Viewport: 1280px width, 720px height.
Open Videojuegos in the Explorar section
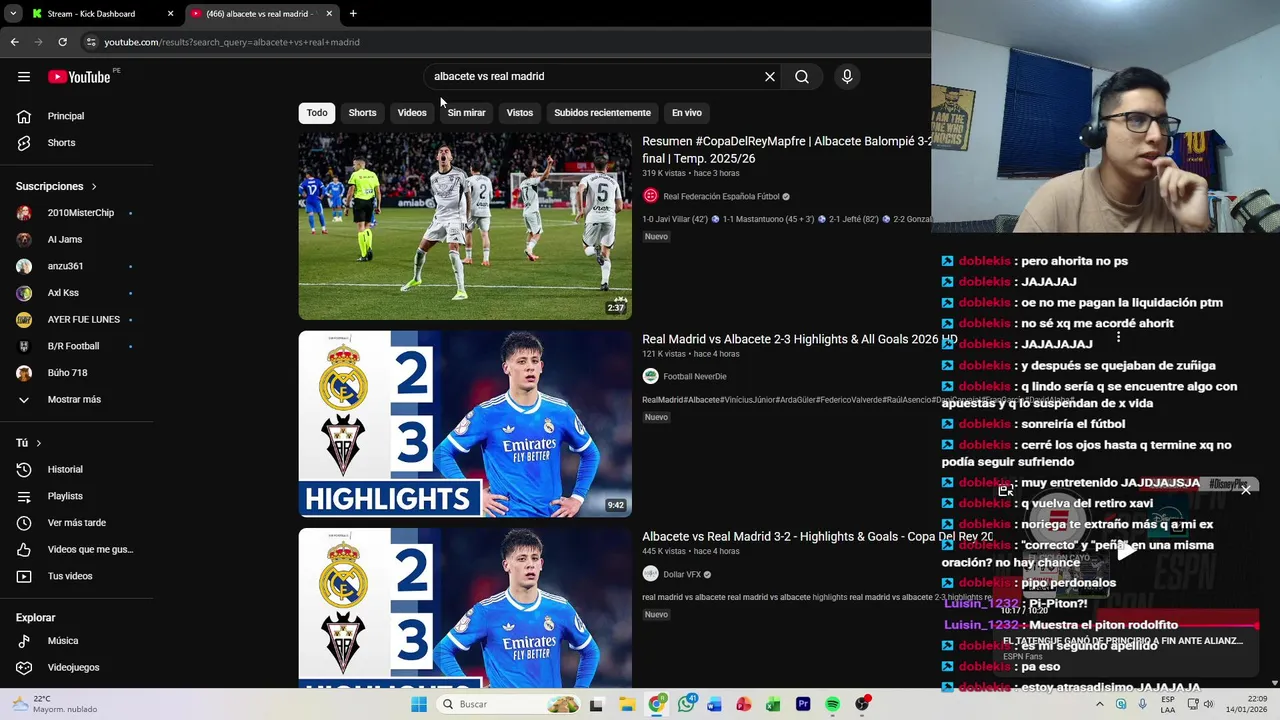[x=75, y=667]
